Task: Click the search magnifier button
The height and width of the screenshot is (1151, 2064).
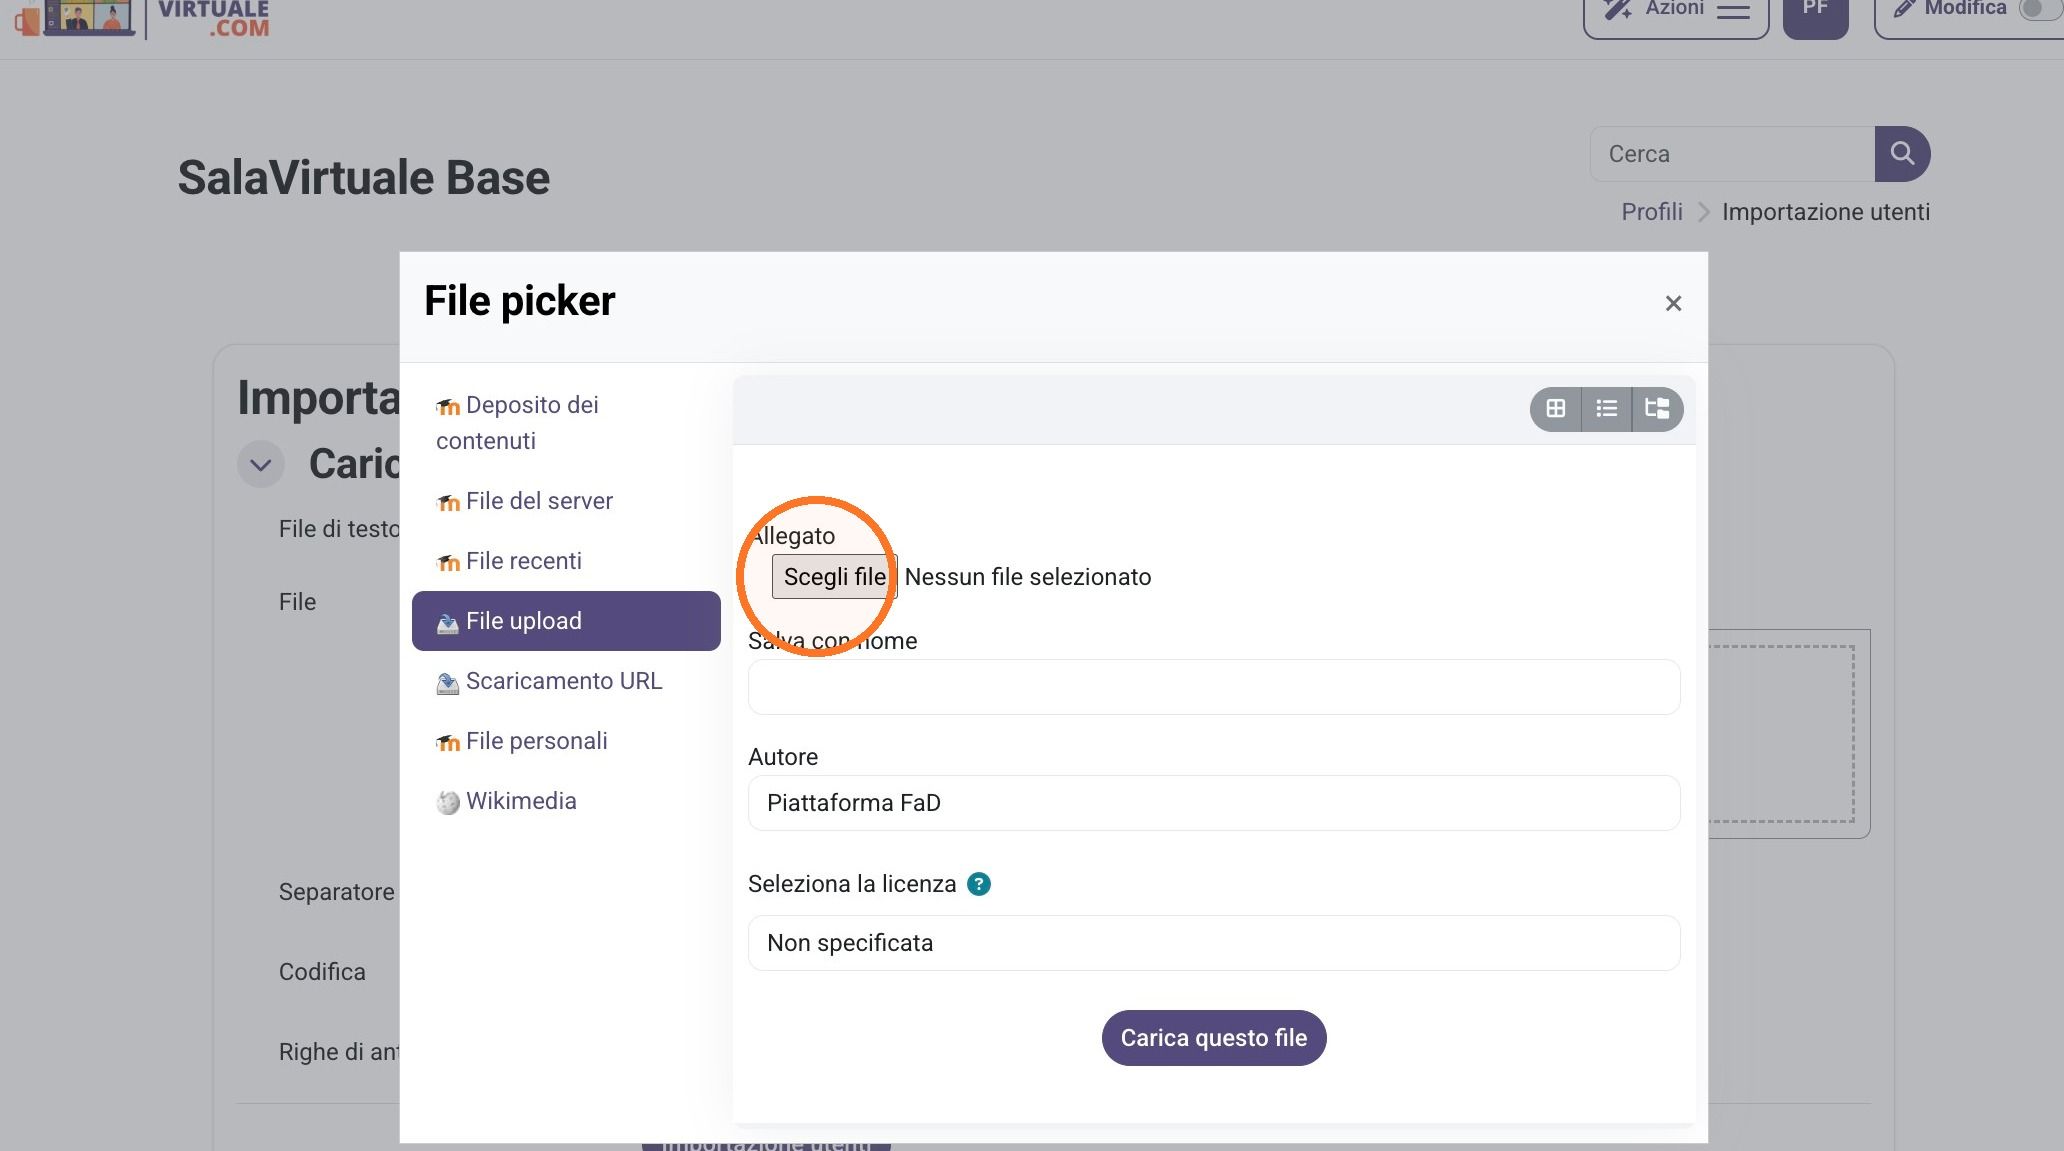Action: coord(1902,154)
